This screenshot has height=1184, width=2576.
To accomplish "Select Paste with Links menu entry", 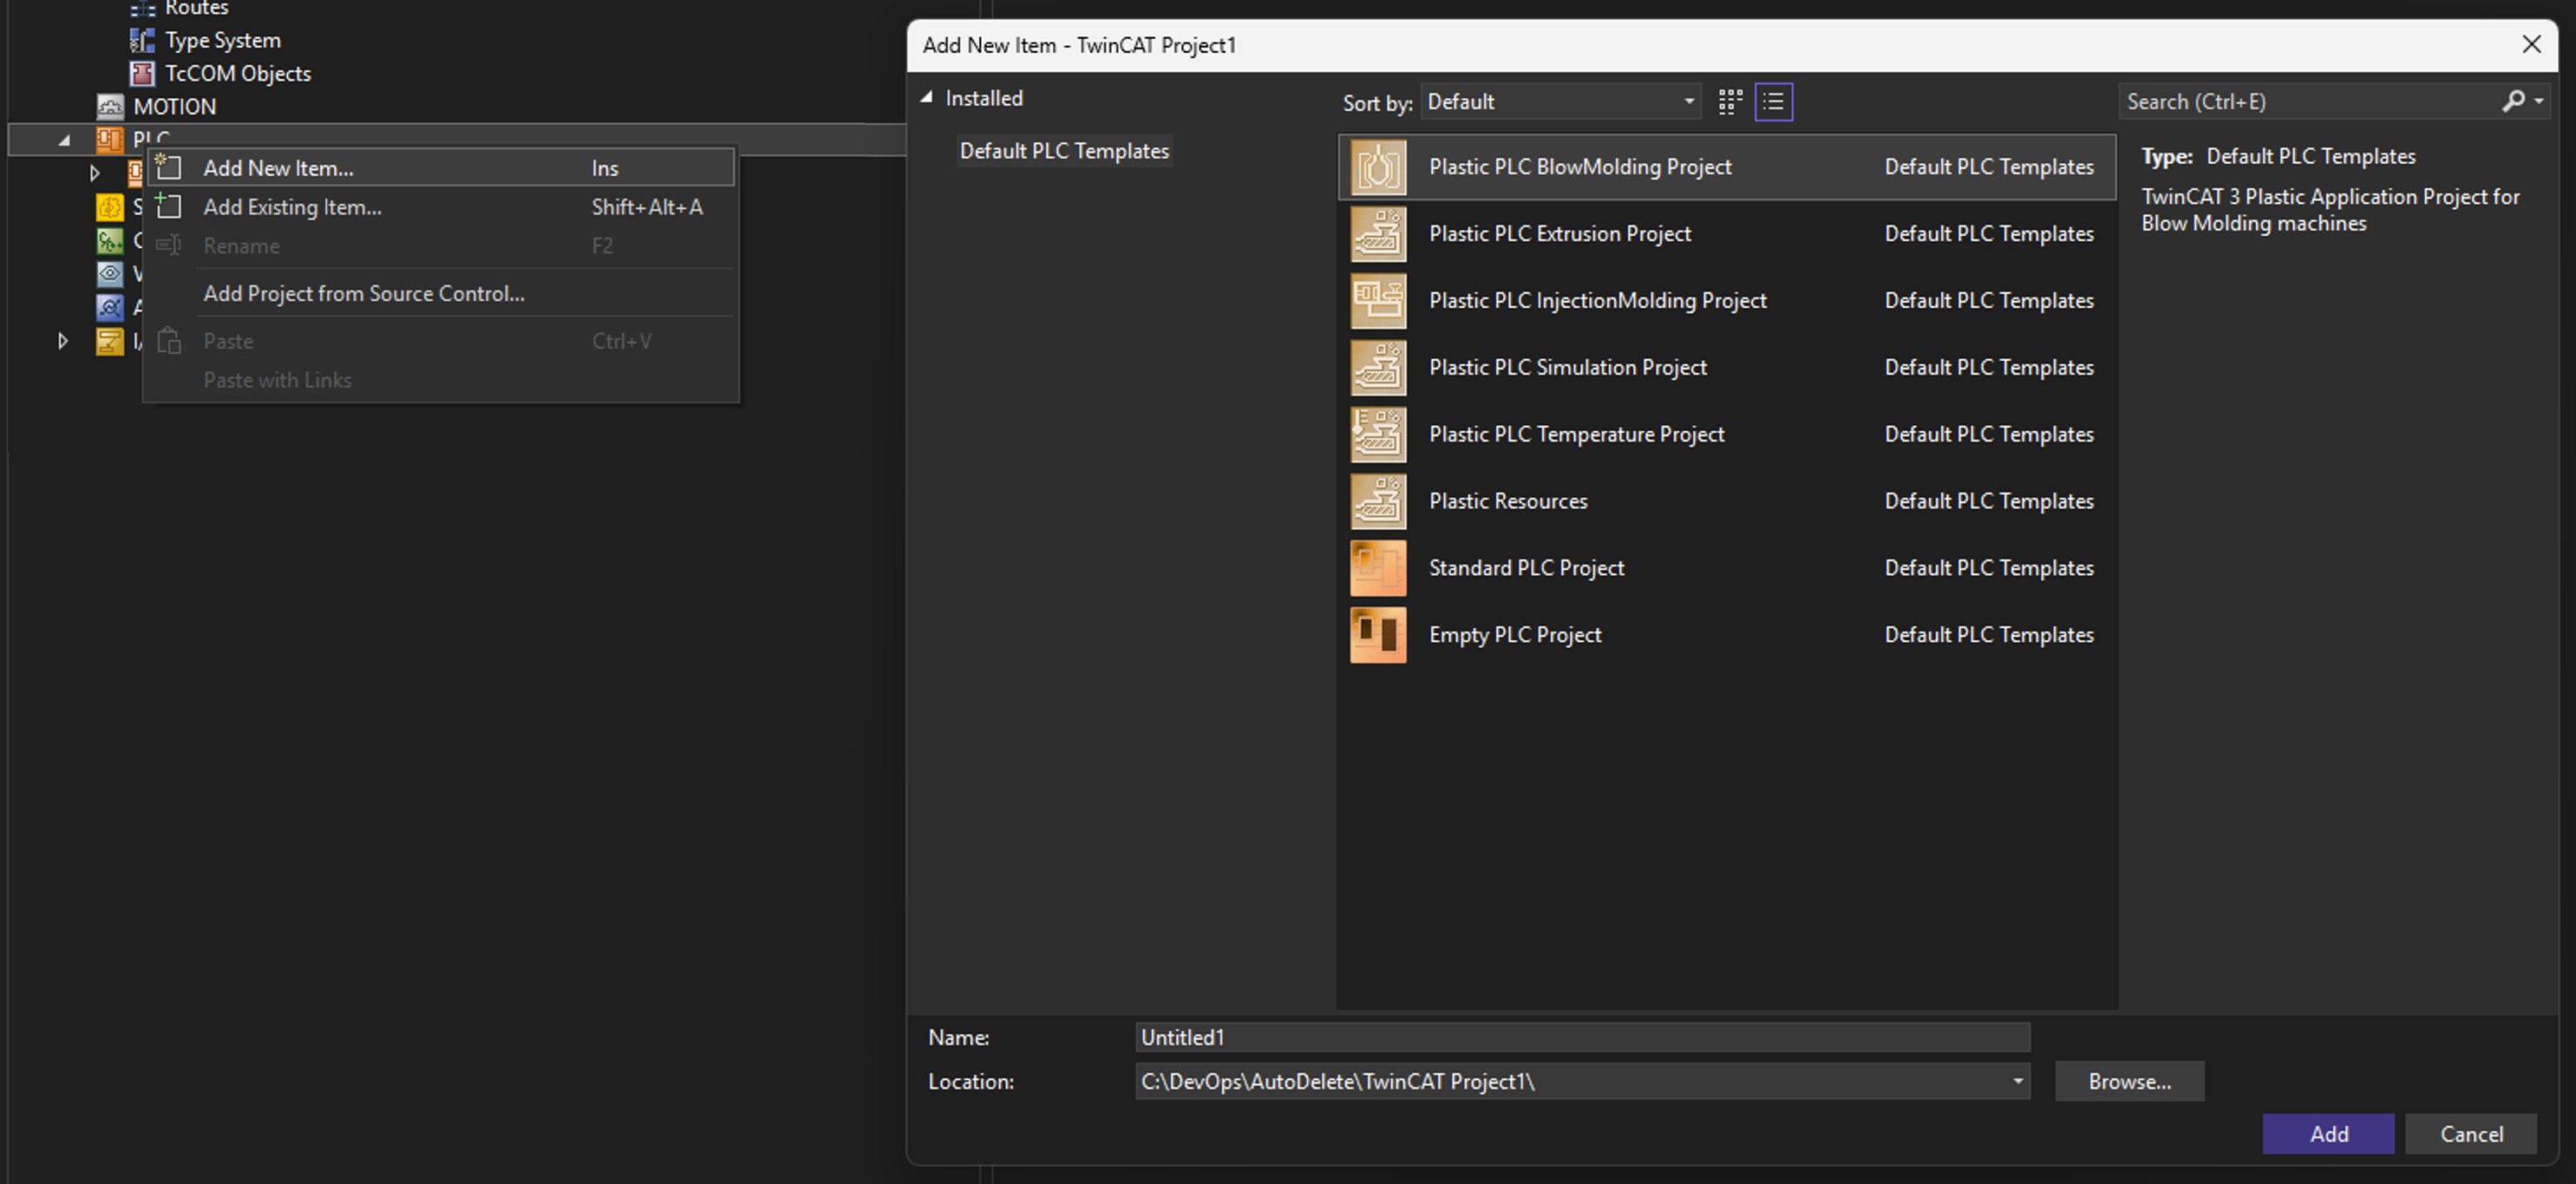I will point(441,380).
